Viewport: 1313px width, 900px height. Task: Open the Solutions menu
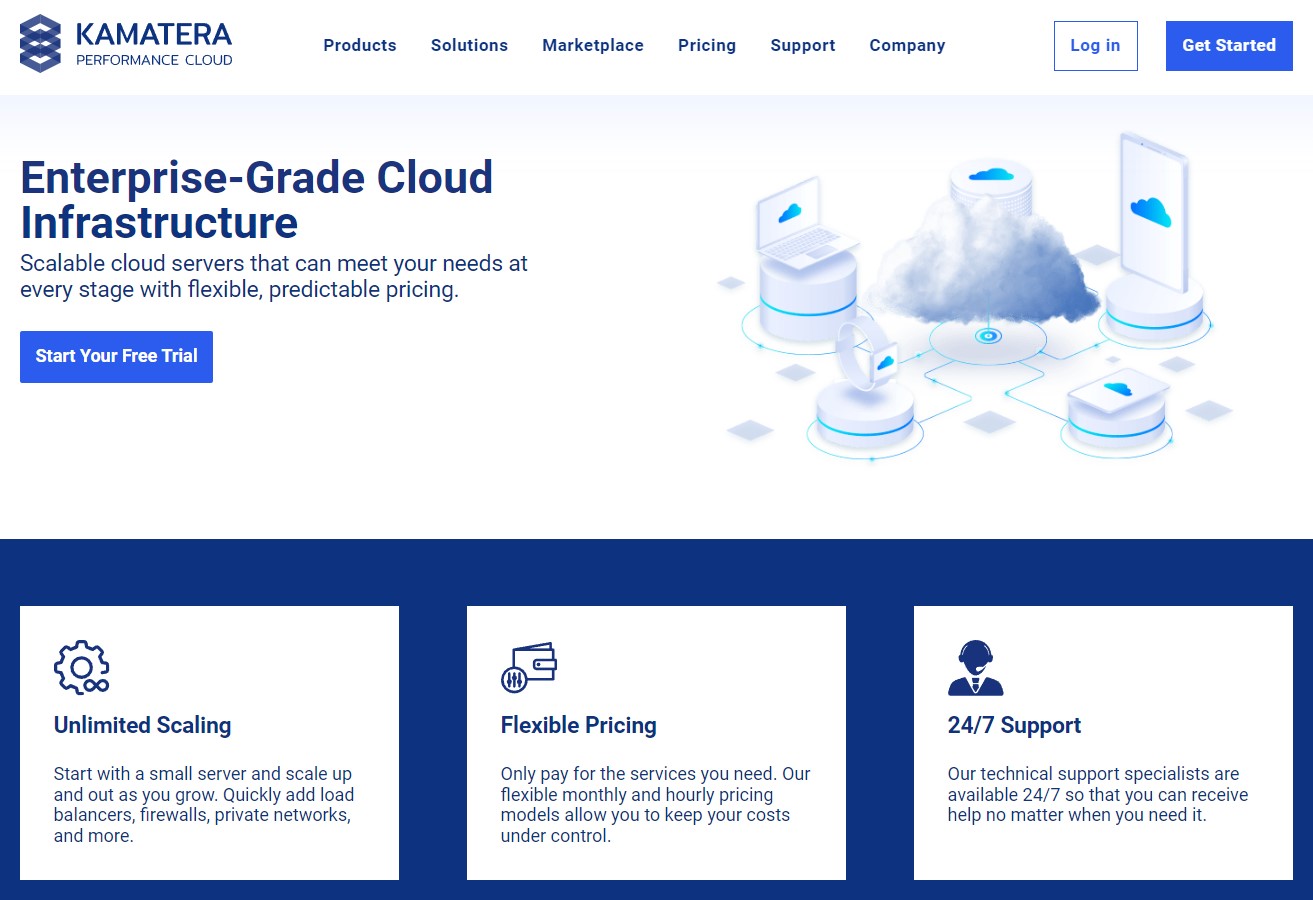click(x=469, y=45)
